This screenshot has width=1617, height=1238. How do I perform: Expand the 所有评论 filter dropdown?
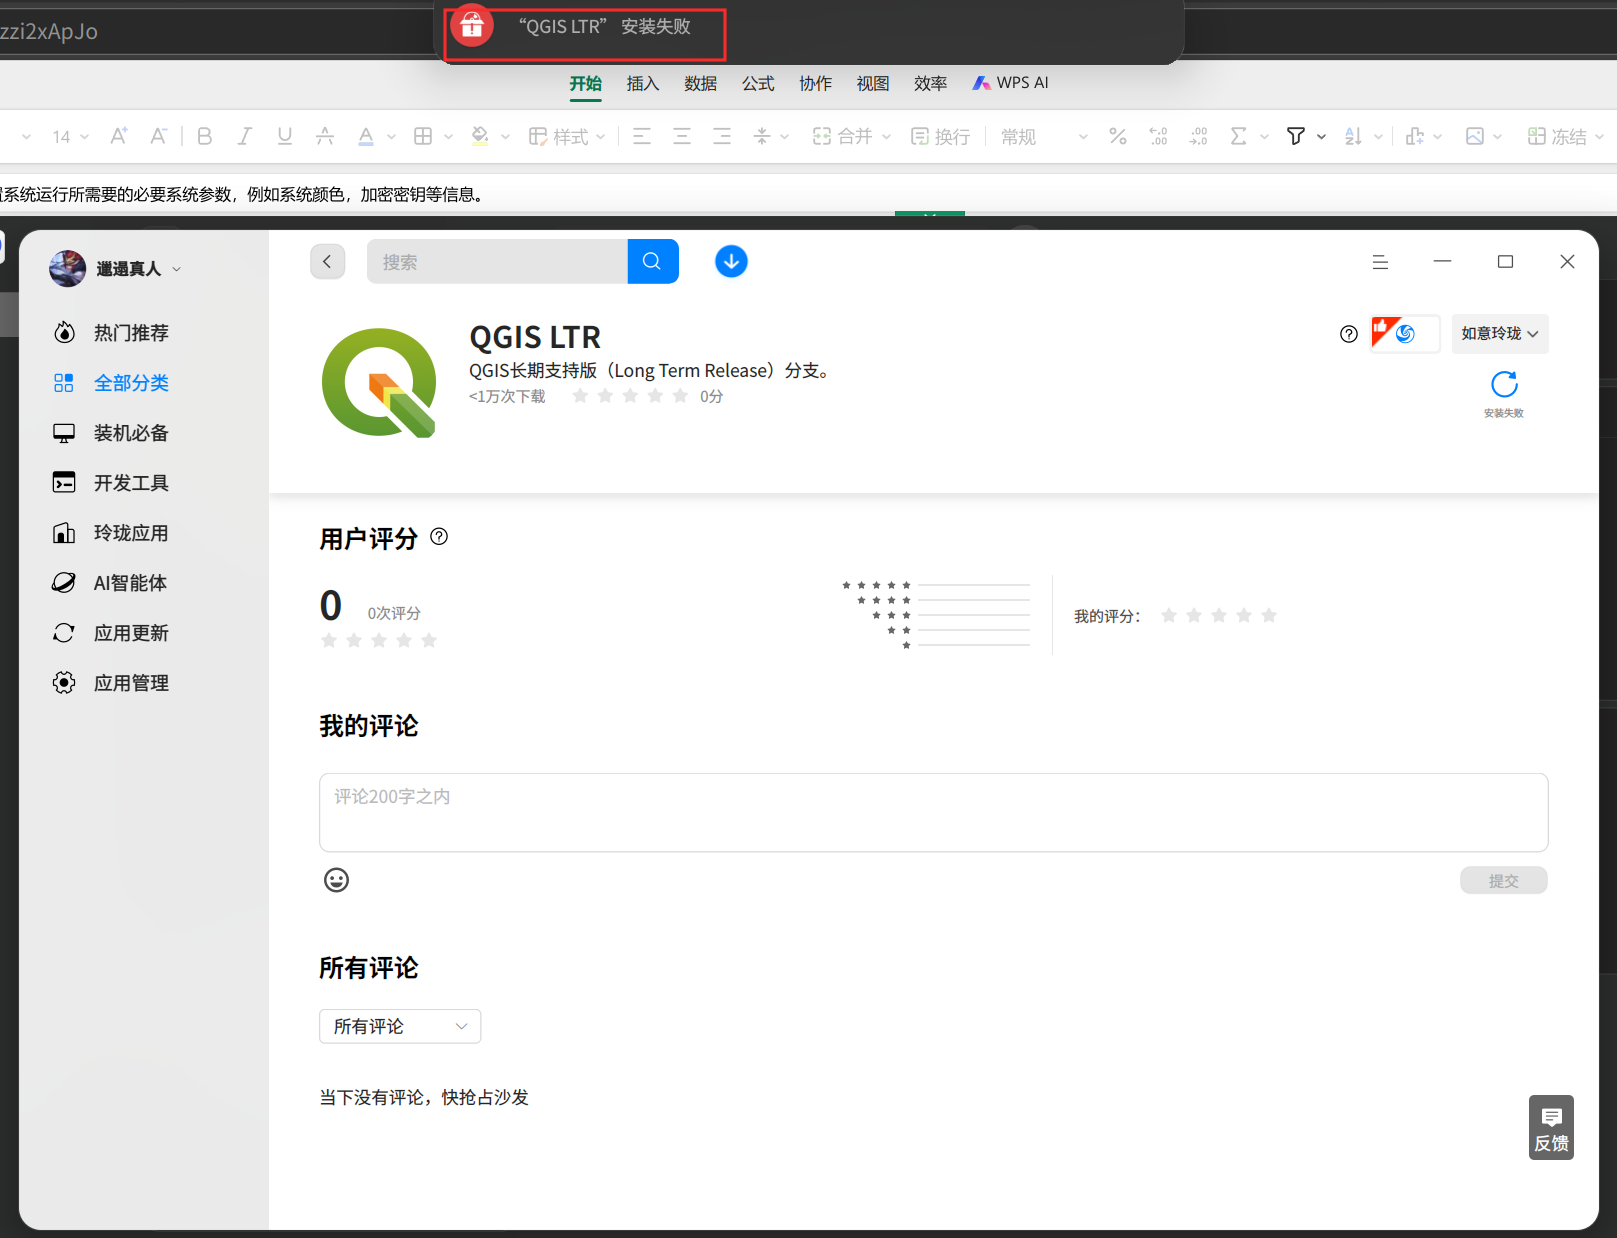pos(400,1026)
